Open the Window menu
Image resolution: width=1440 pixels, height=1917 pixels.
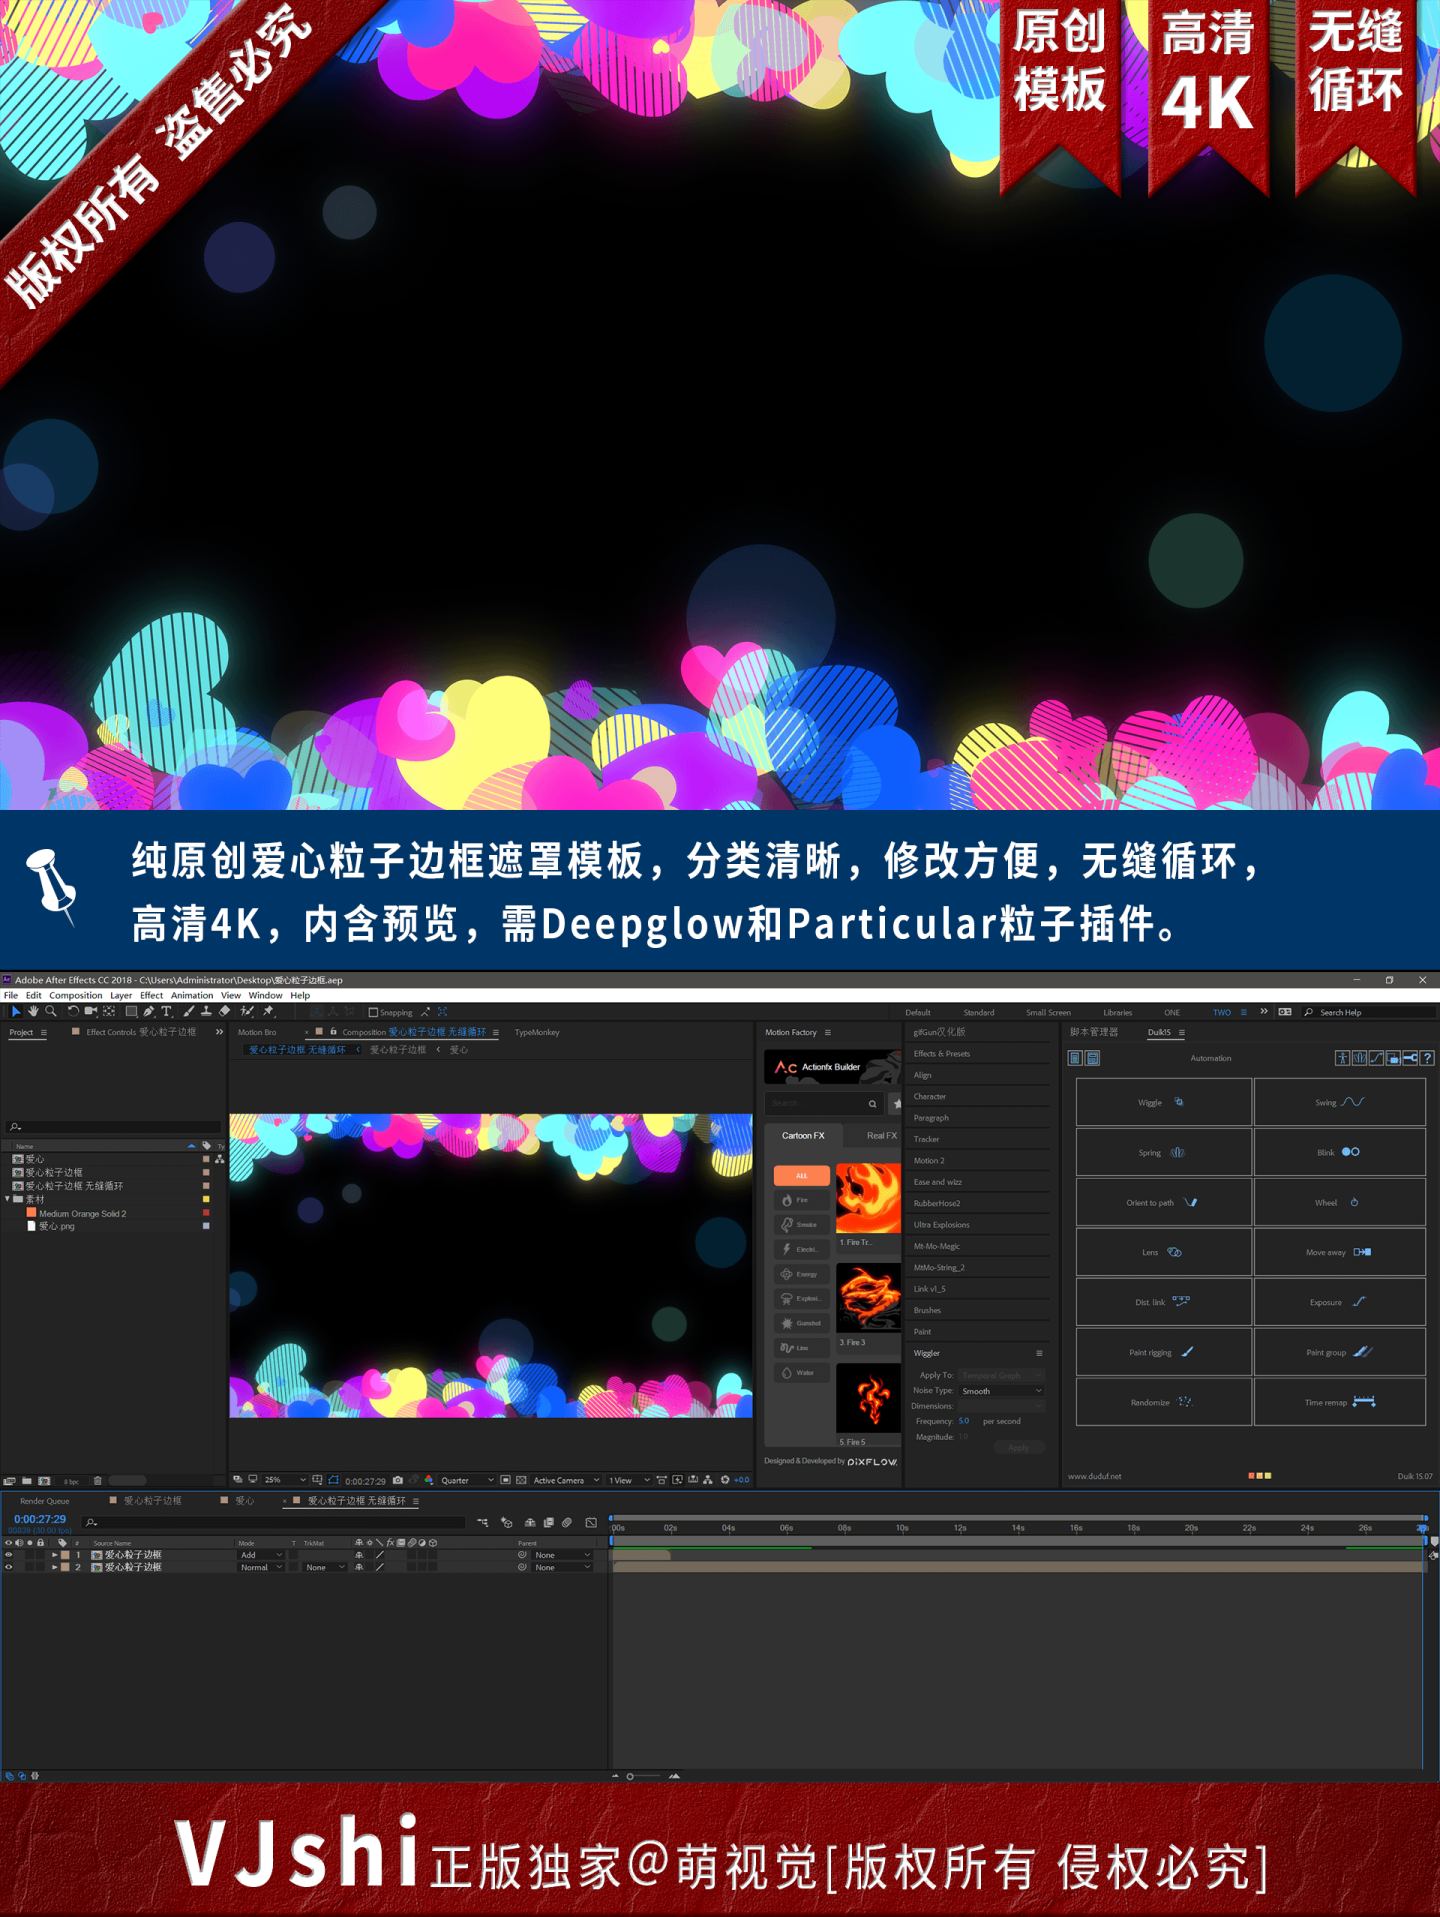coord(266,995)
